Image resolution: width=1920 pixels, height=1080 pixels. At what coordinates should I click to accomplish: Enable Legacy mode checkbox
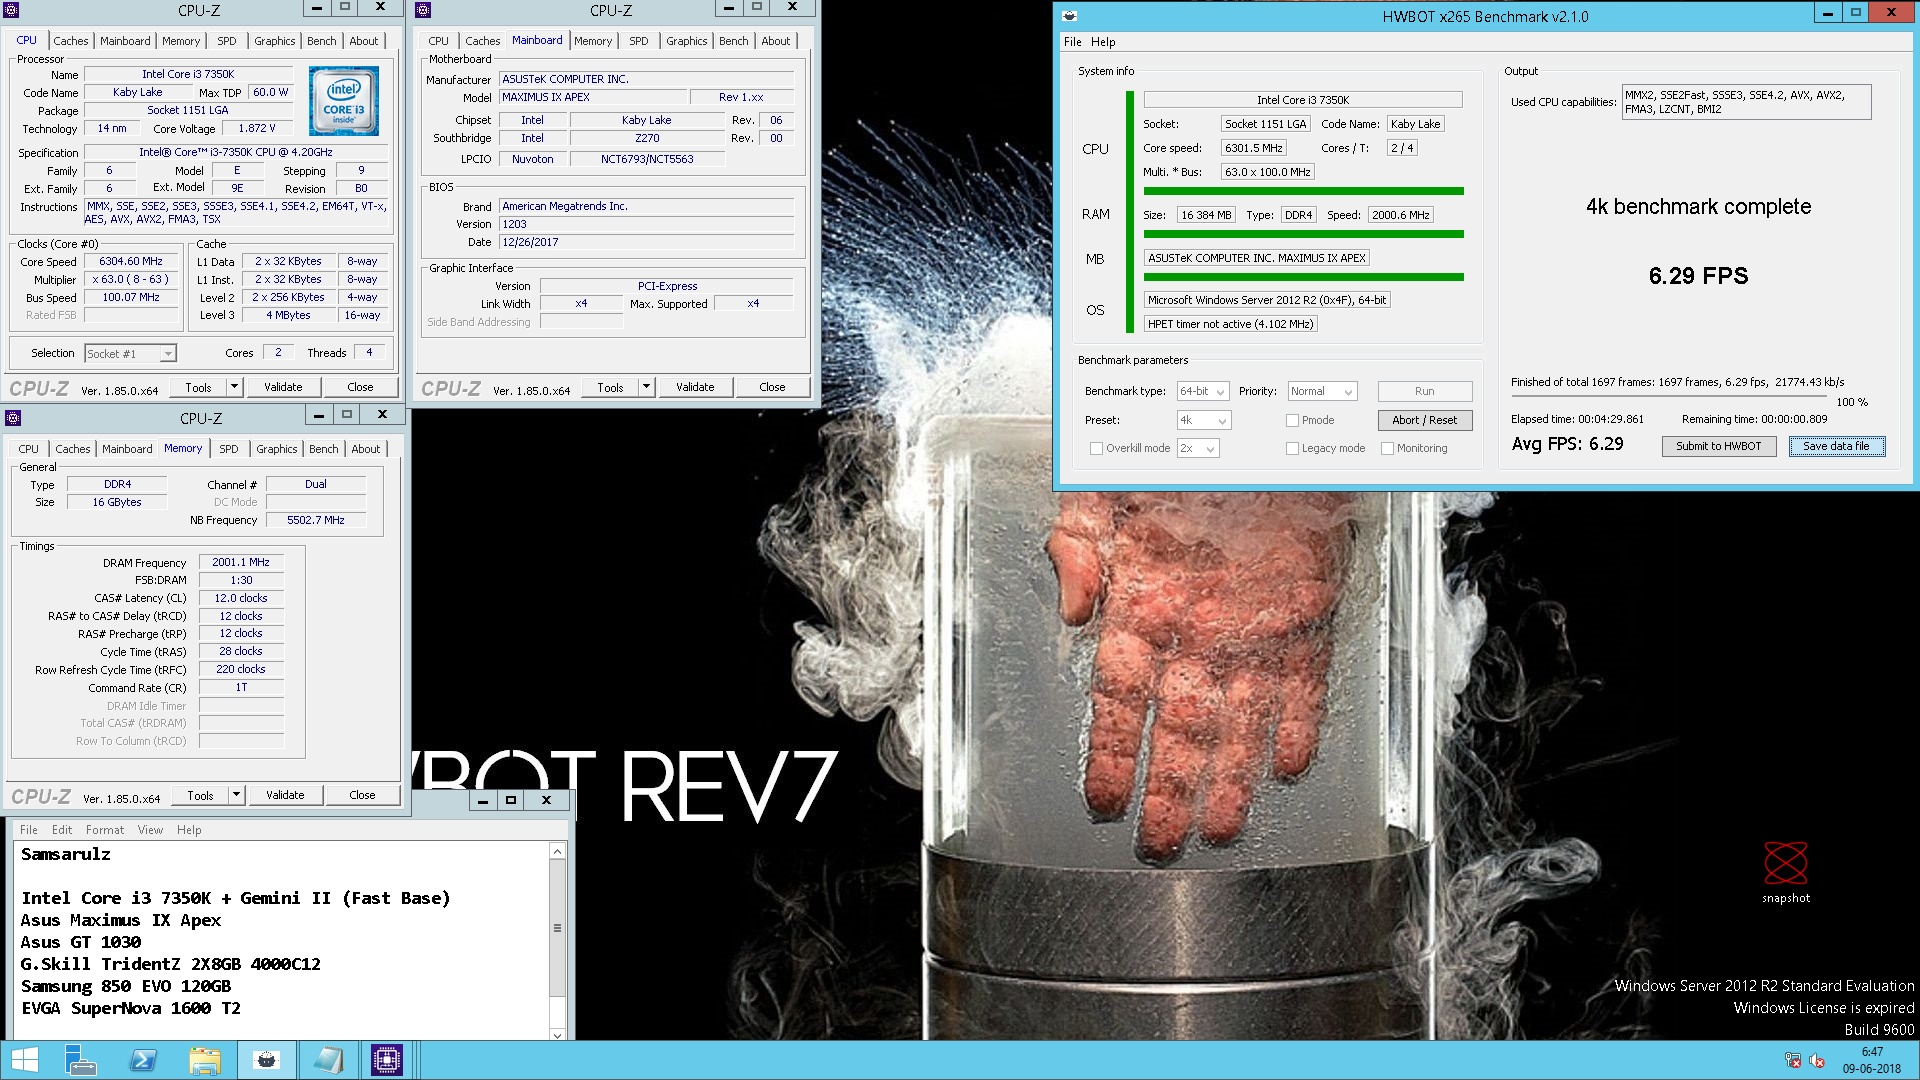pos(1292,449)
